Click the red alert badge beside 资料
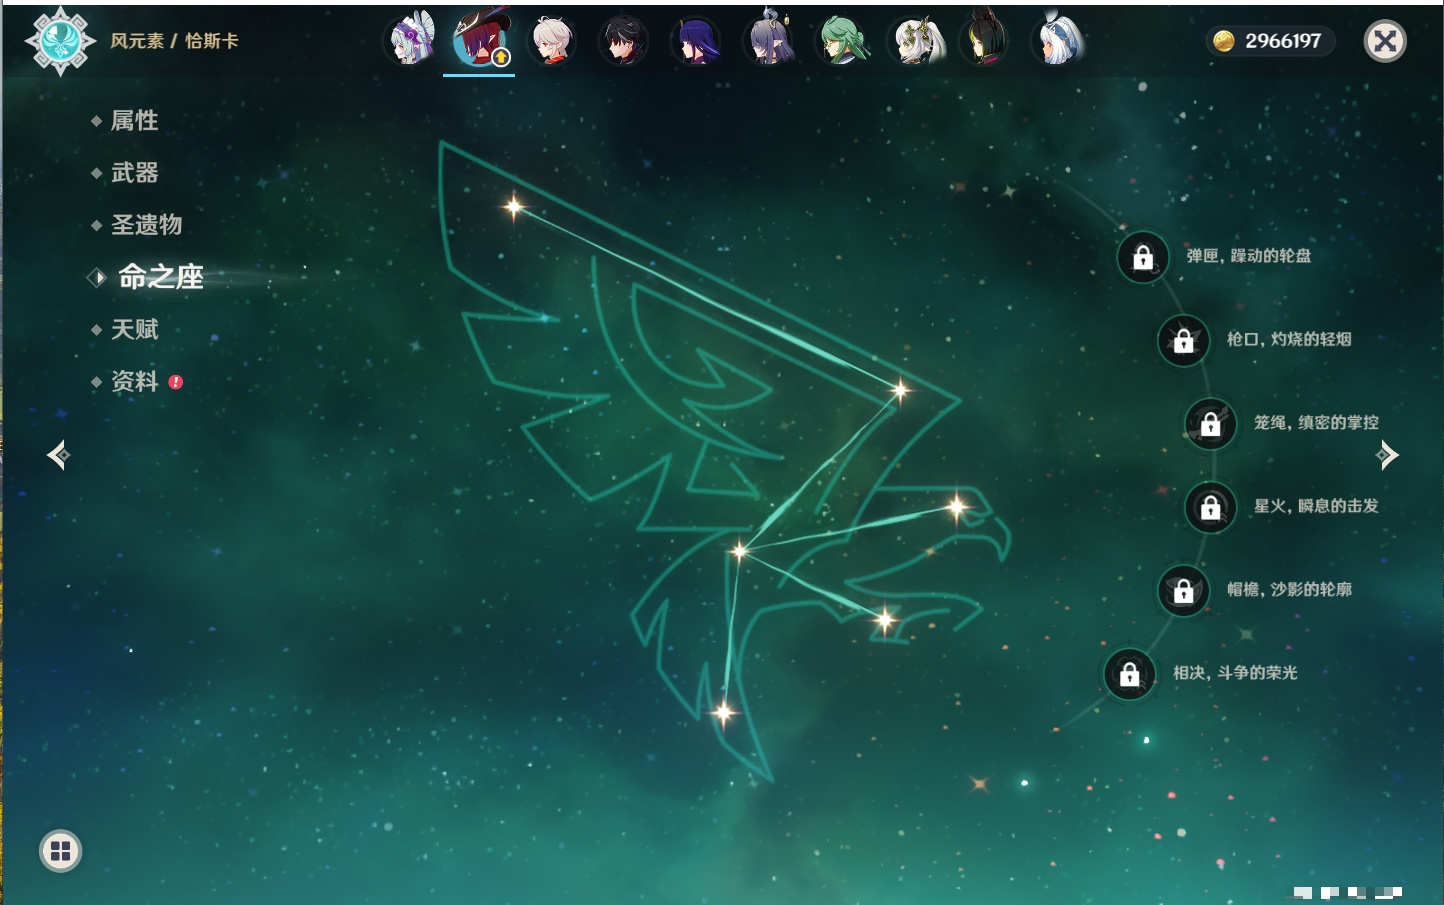 (176, 382)
